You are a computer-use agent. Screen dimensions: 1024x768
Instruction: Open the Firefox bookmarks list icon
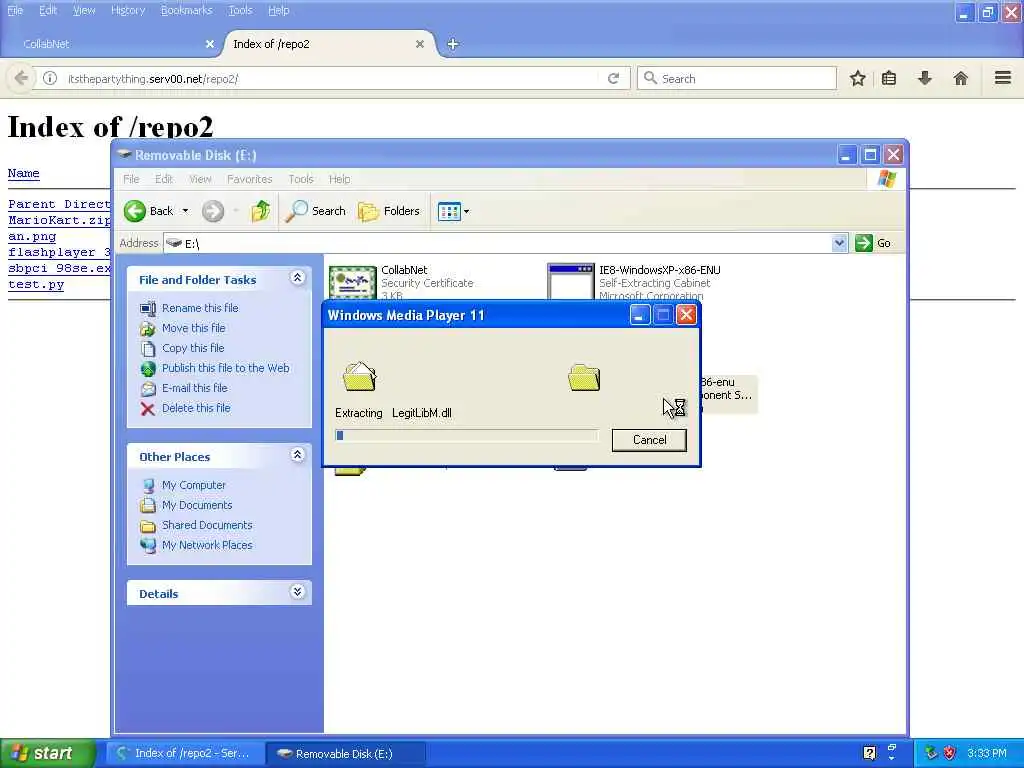coord(889,78)
